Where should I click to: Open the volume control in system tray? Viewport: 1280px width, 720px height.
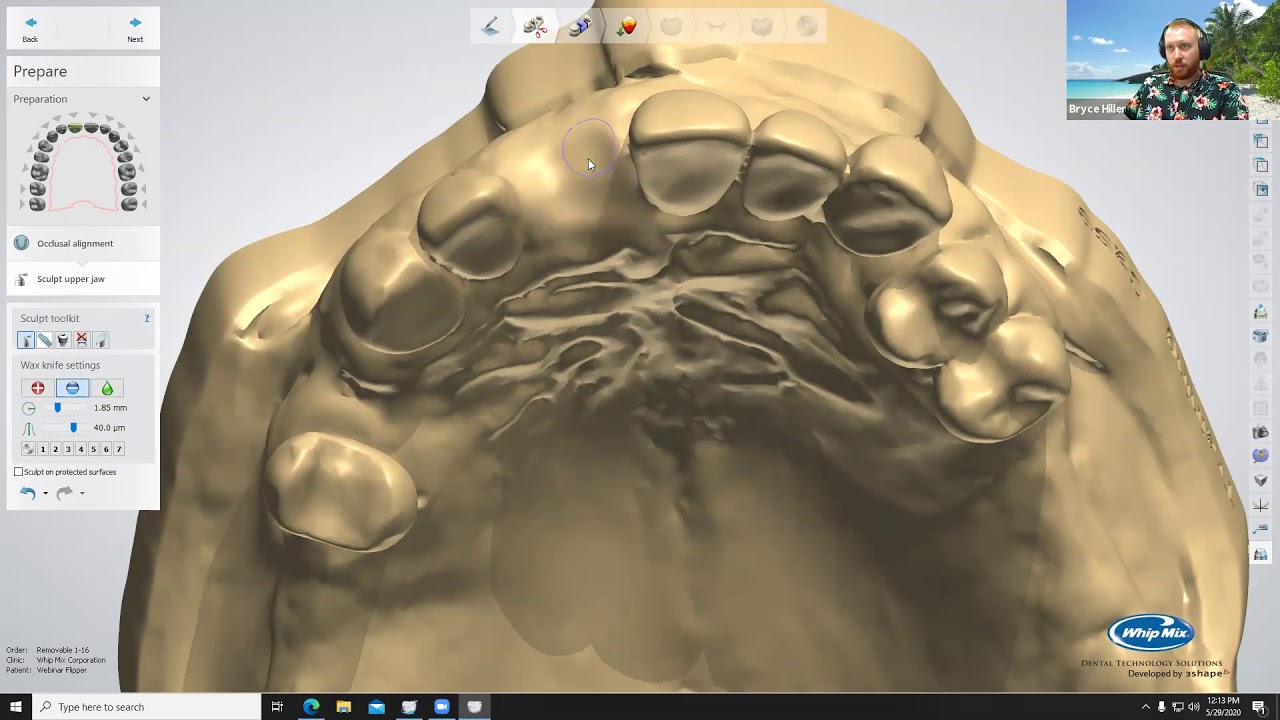point(1194,707)
